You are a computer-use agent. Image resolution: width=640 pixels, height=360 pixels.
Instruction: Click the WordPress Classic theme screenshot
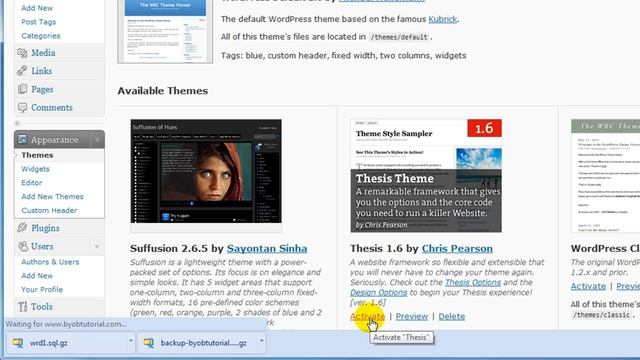pos(605,176)
